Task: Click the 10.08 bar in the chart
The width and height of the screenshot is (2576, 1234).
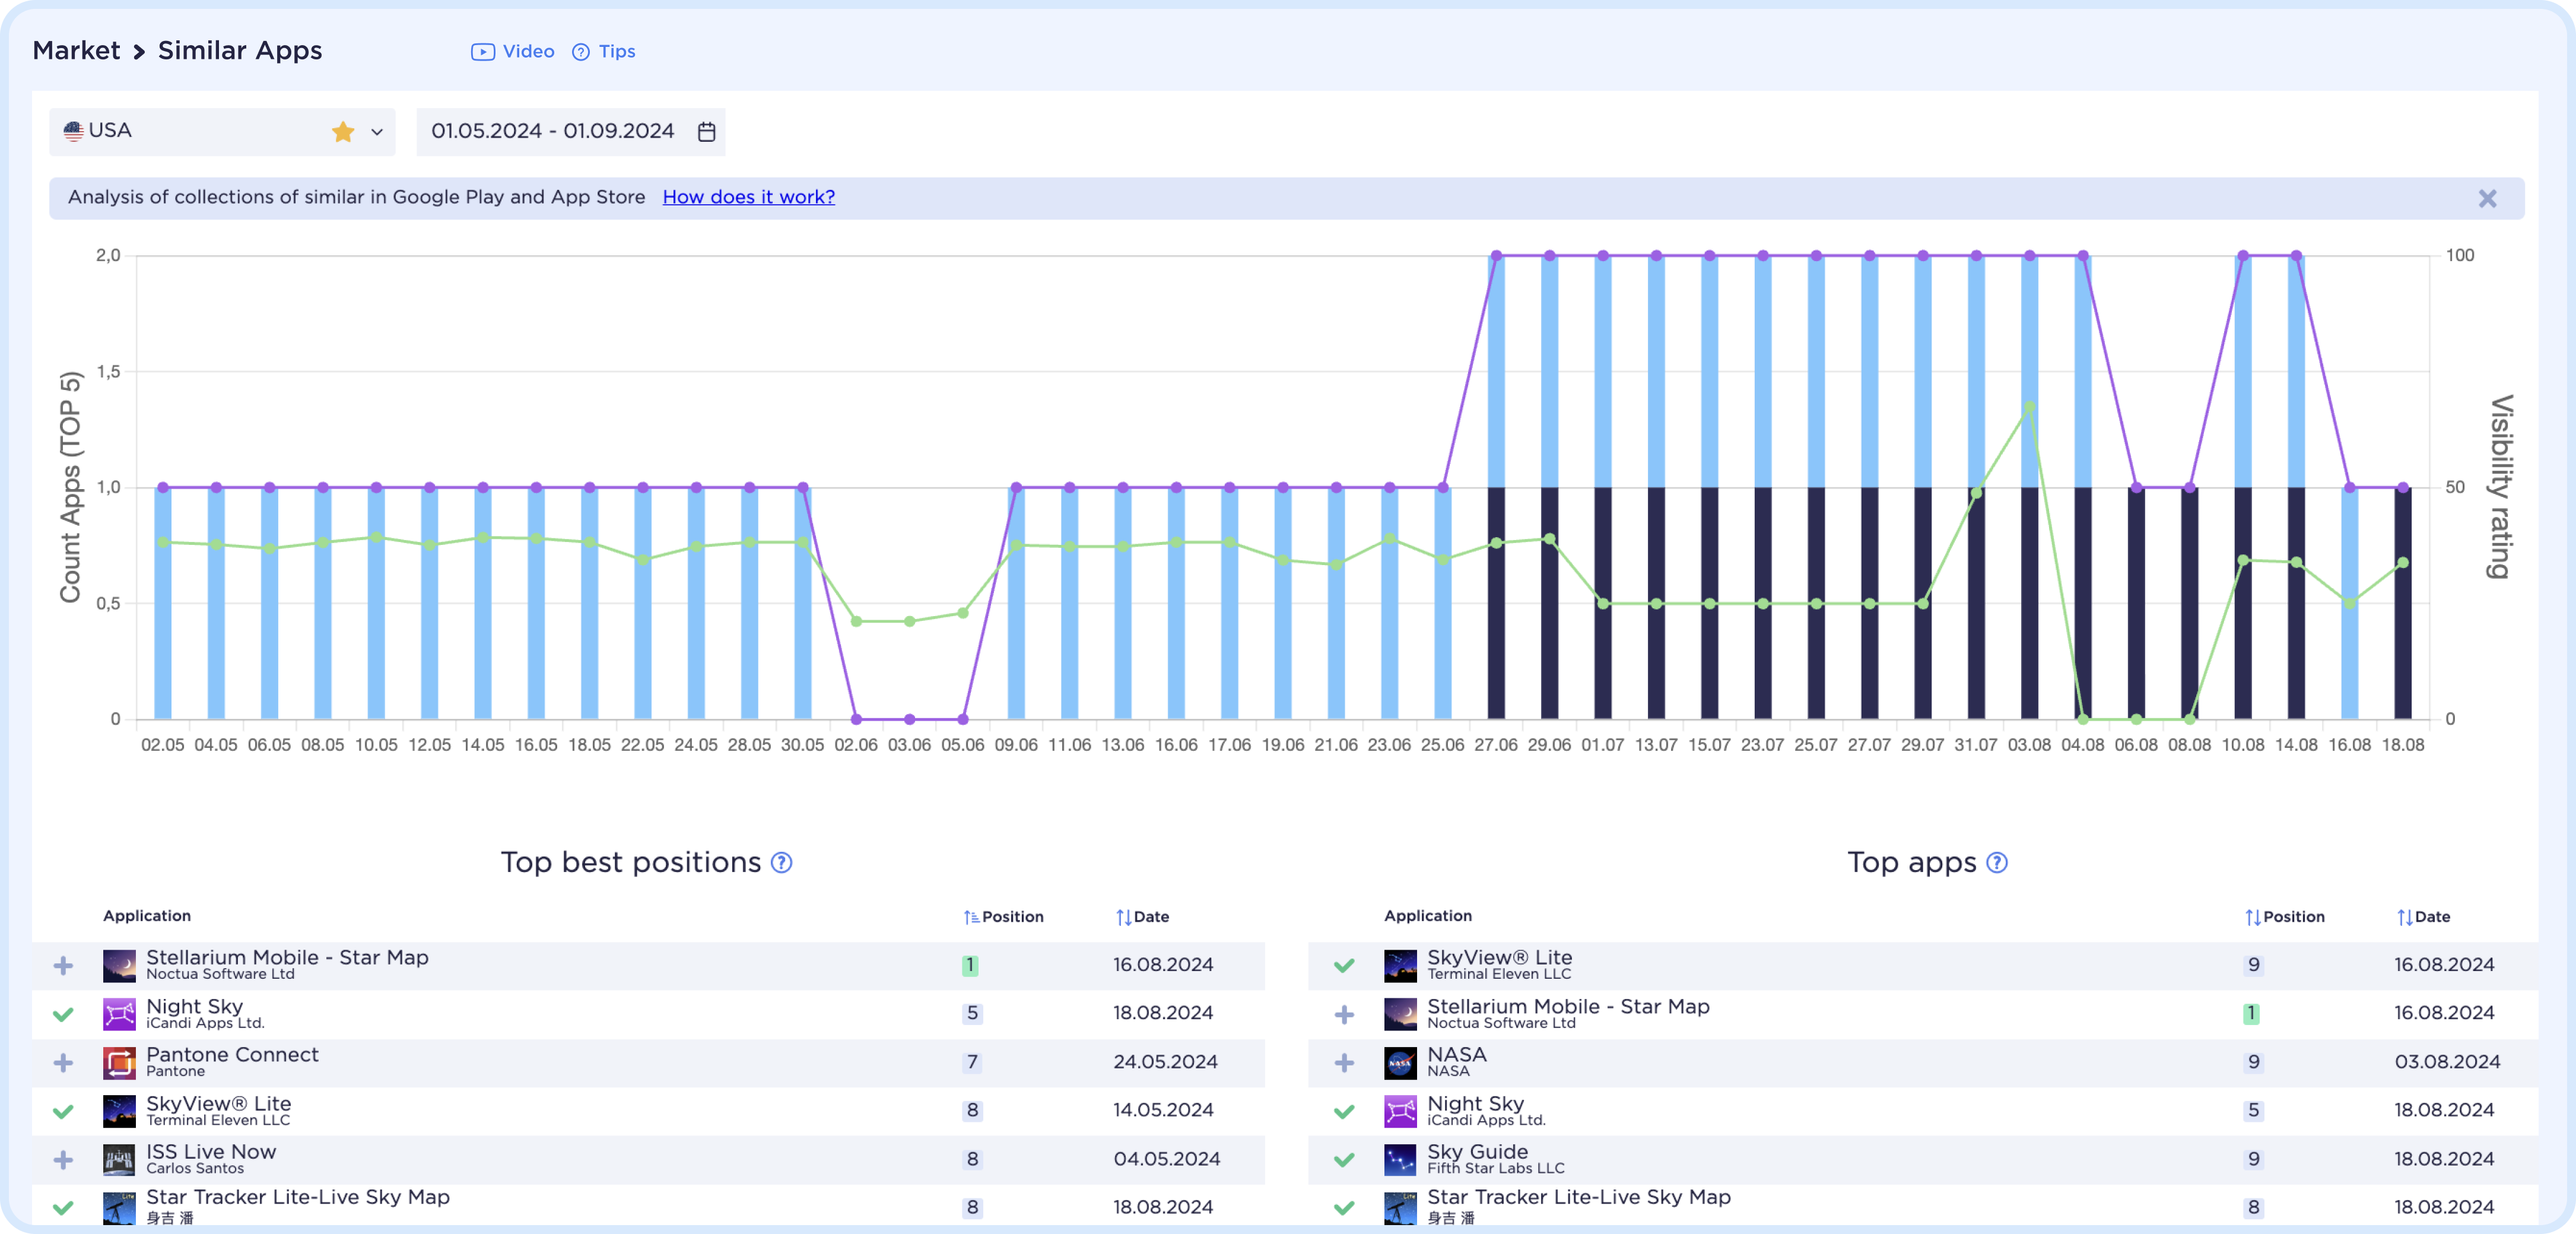Action: (x=2243, y=487)
